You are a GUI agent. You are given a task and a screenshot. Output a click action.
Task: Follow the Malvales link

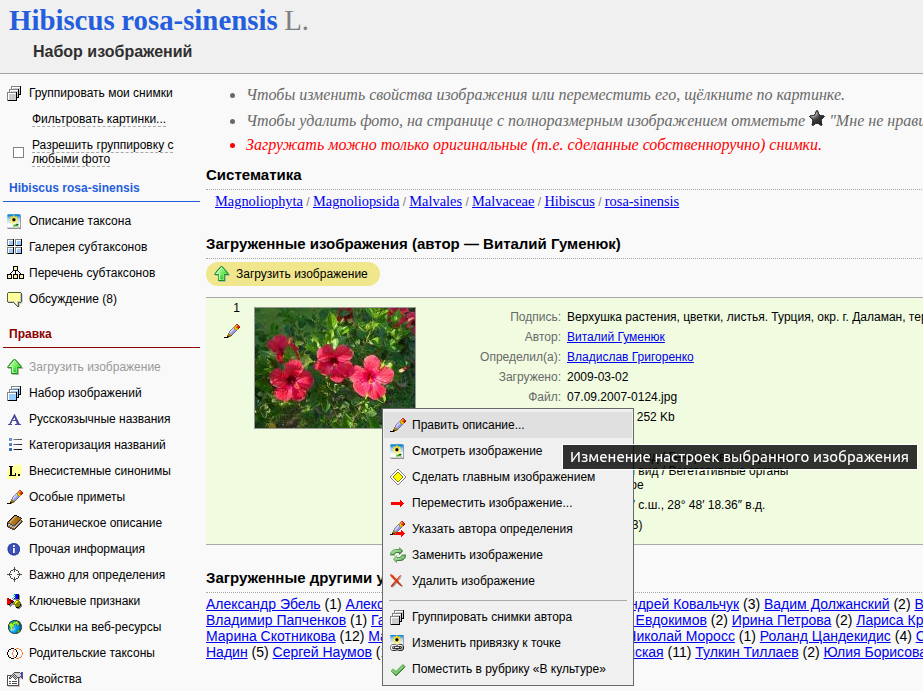tap(436, 201)
